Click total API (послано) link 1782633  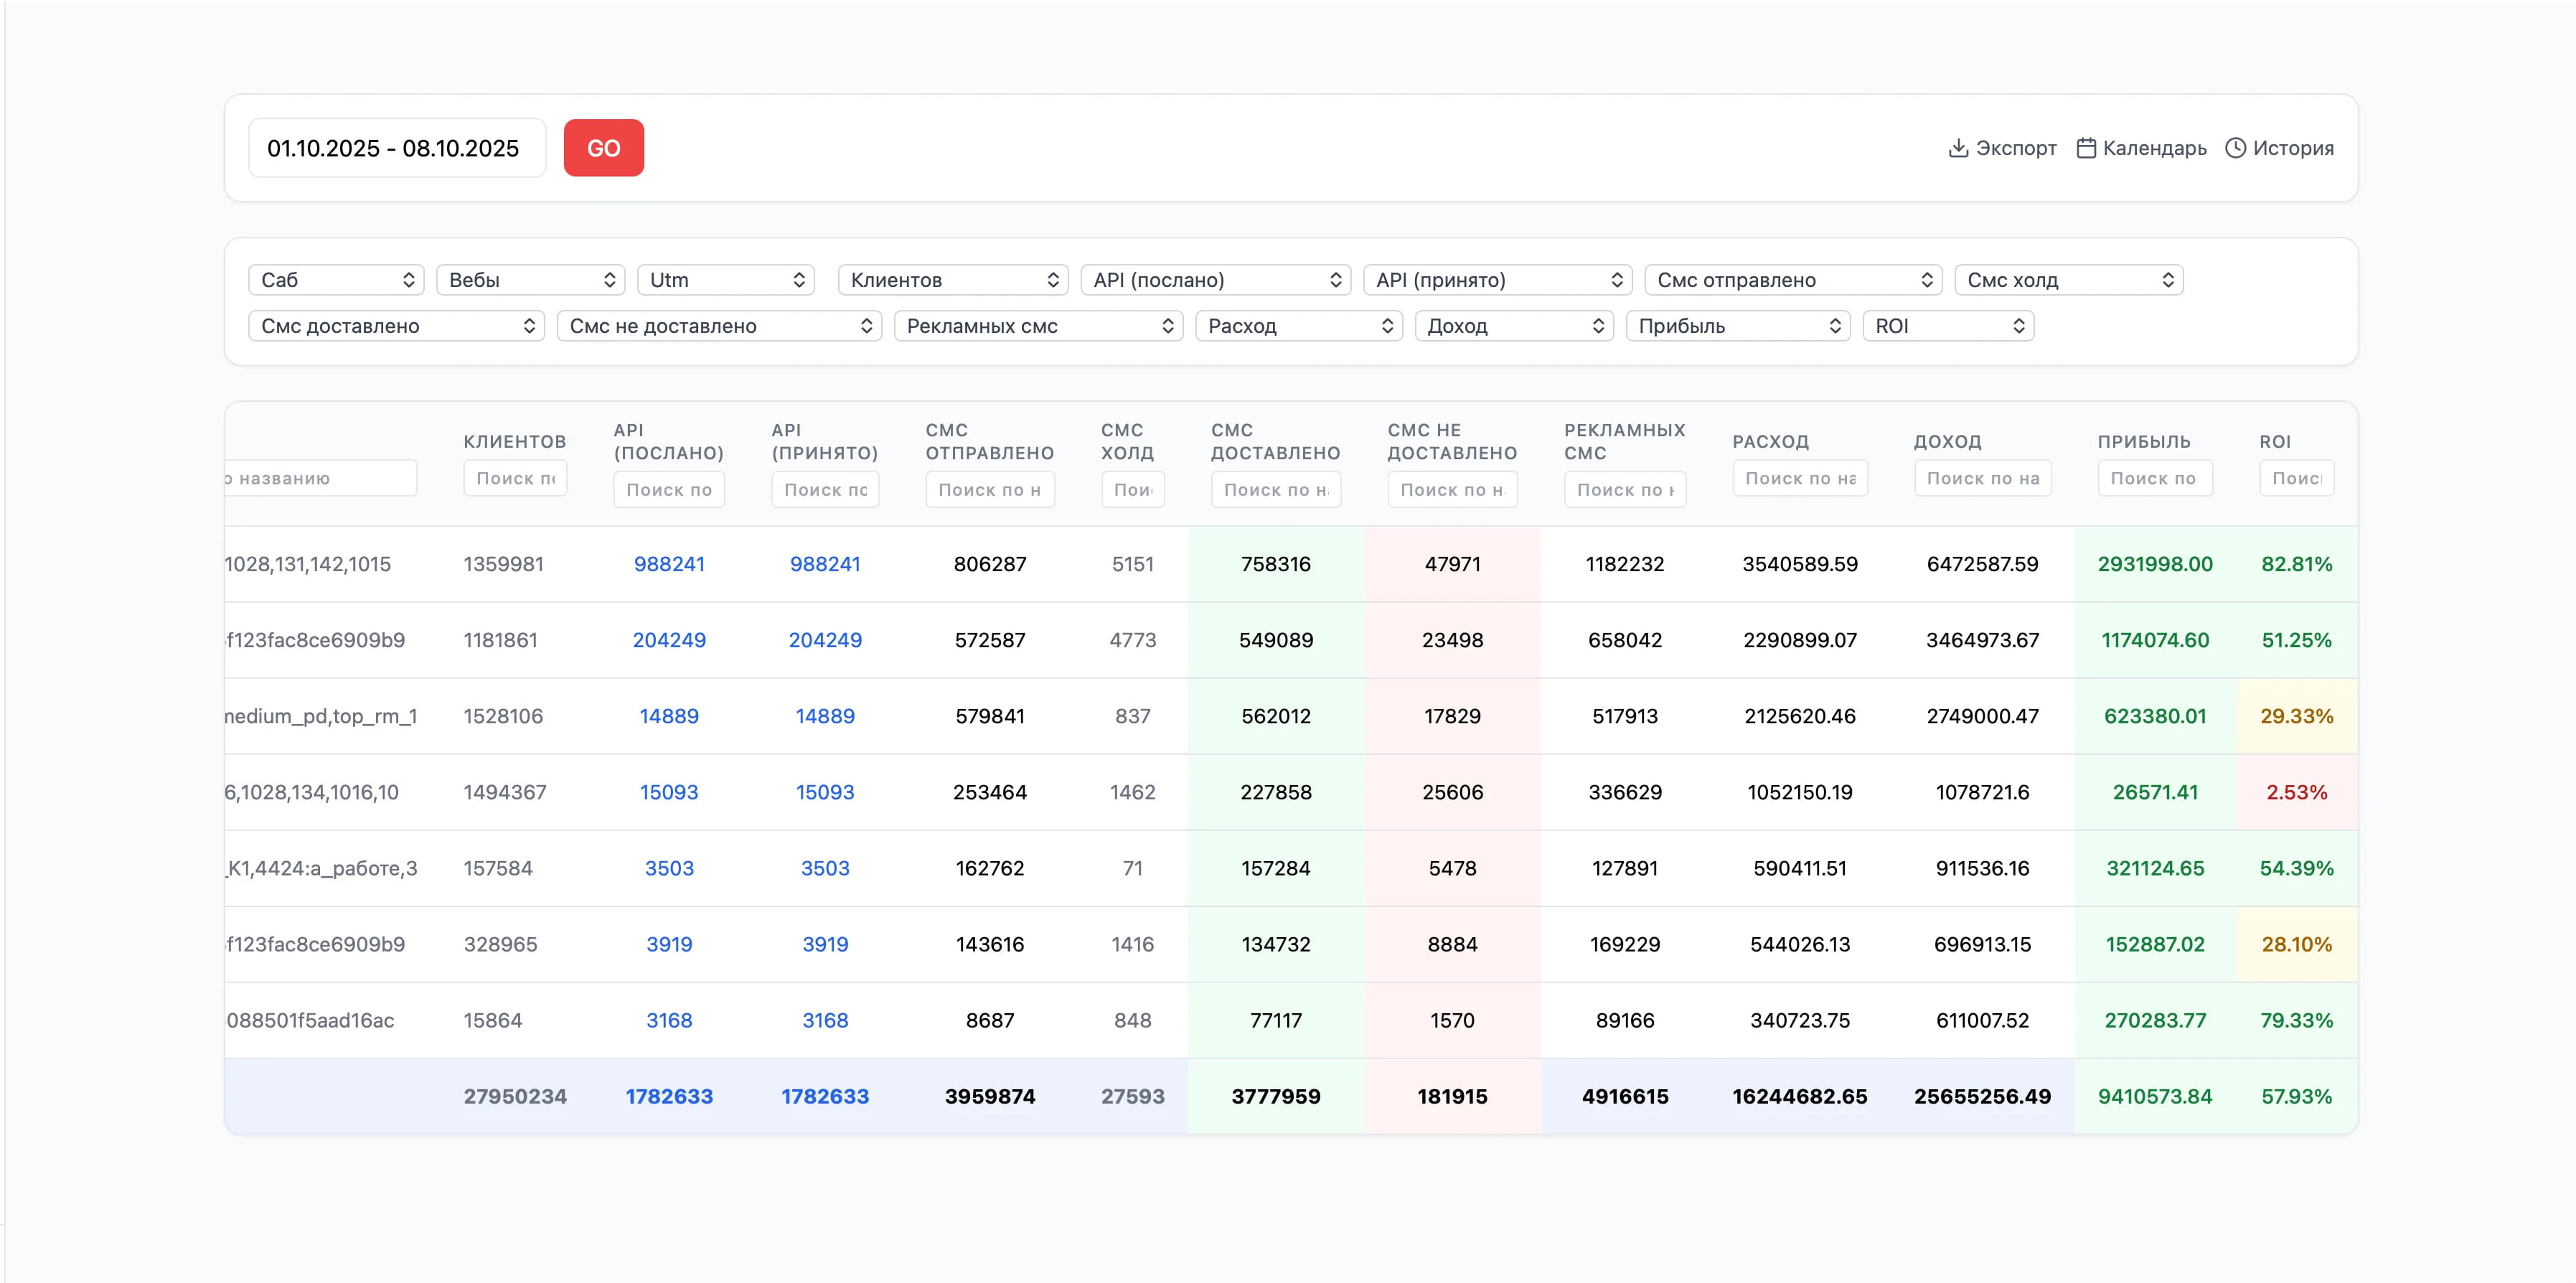669,1096
